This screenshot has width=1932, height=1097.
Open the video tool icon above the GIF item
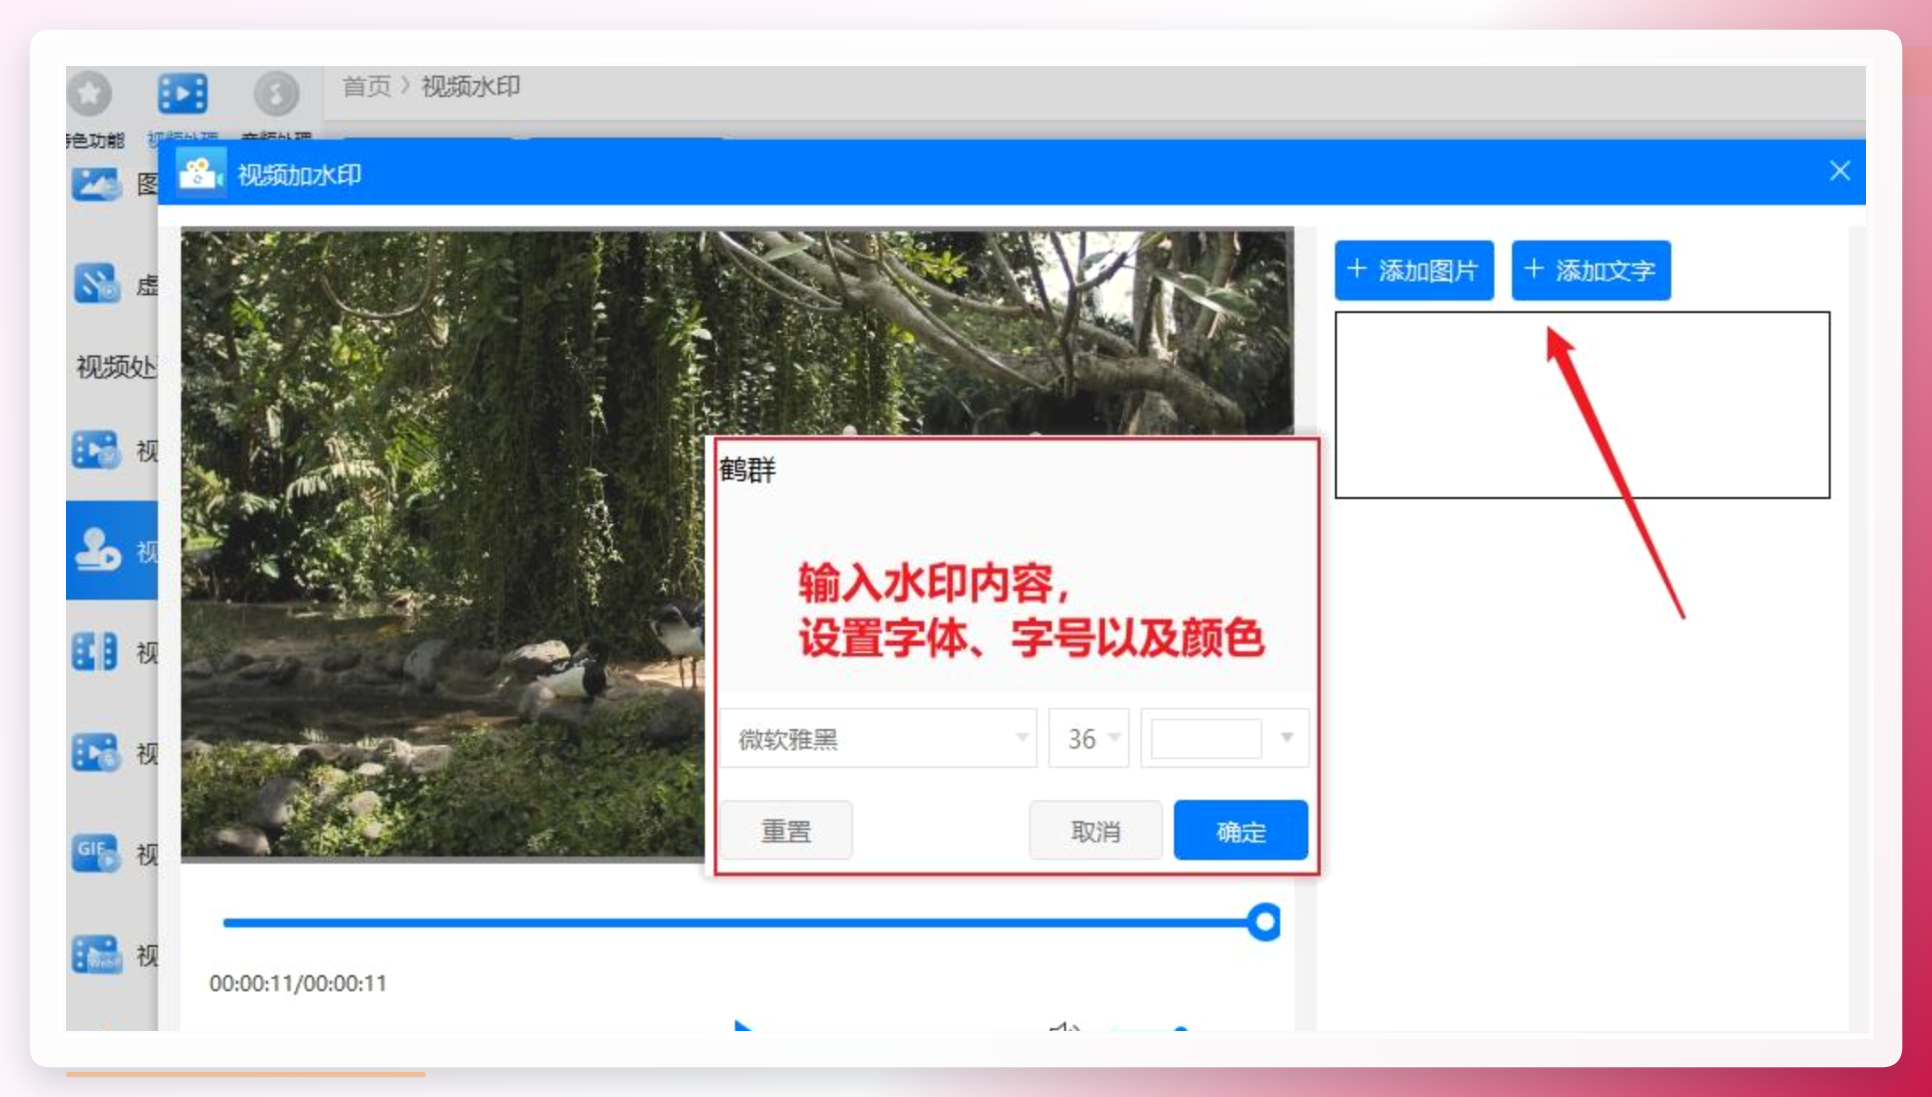pyautogui.click(x=96, y=752)
